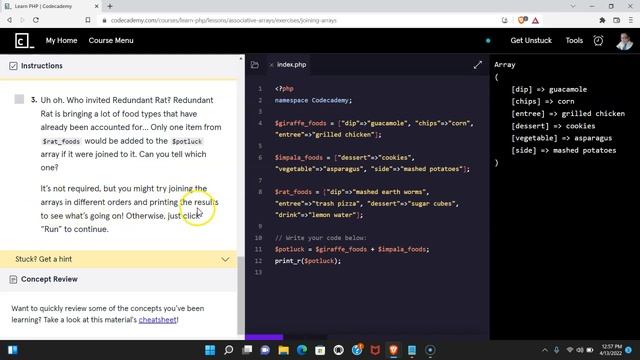640x360 pixels.
Task: Reload the page
Action: [x=36, y=20]
